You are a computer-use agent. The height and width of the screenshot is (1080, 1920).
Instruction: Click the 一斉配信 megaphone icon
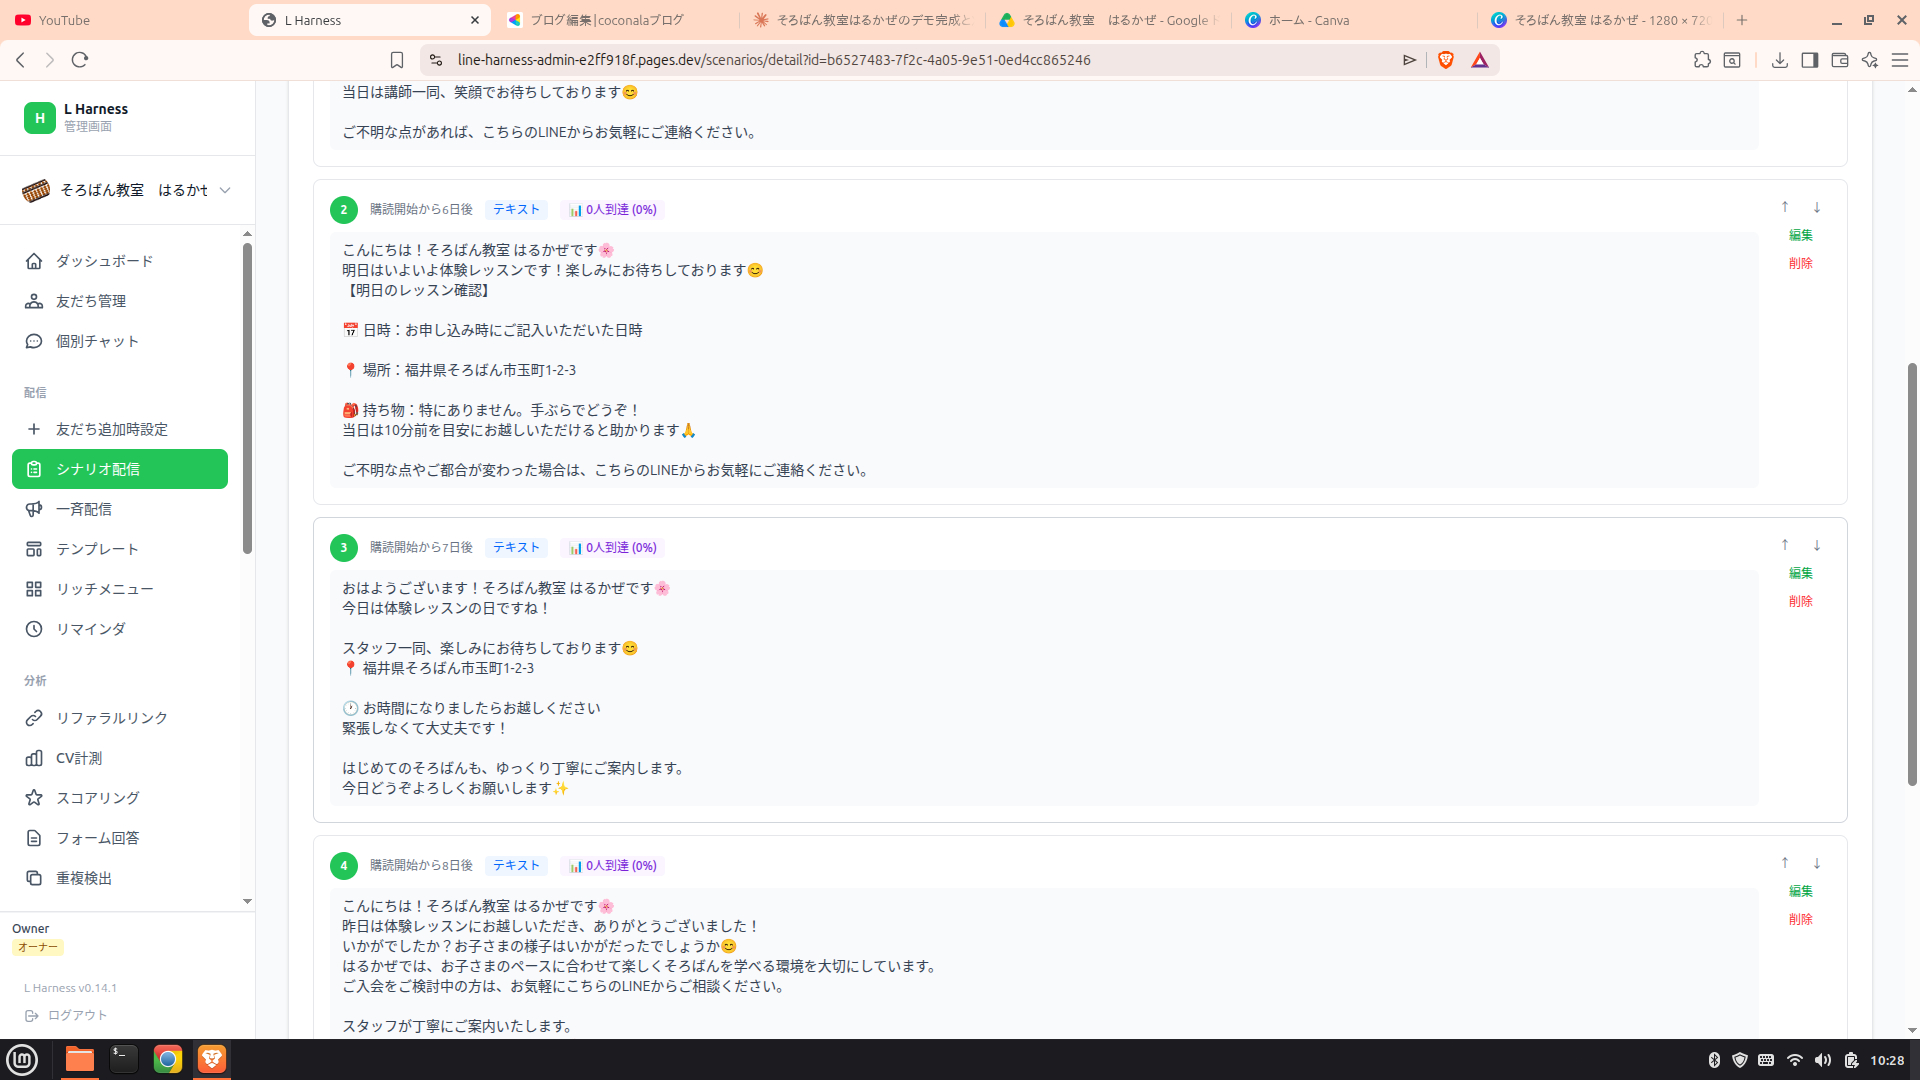[x=34, y=509]
